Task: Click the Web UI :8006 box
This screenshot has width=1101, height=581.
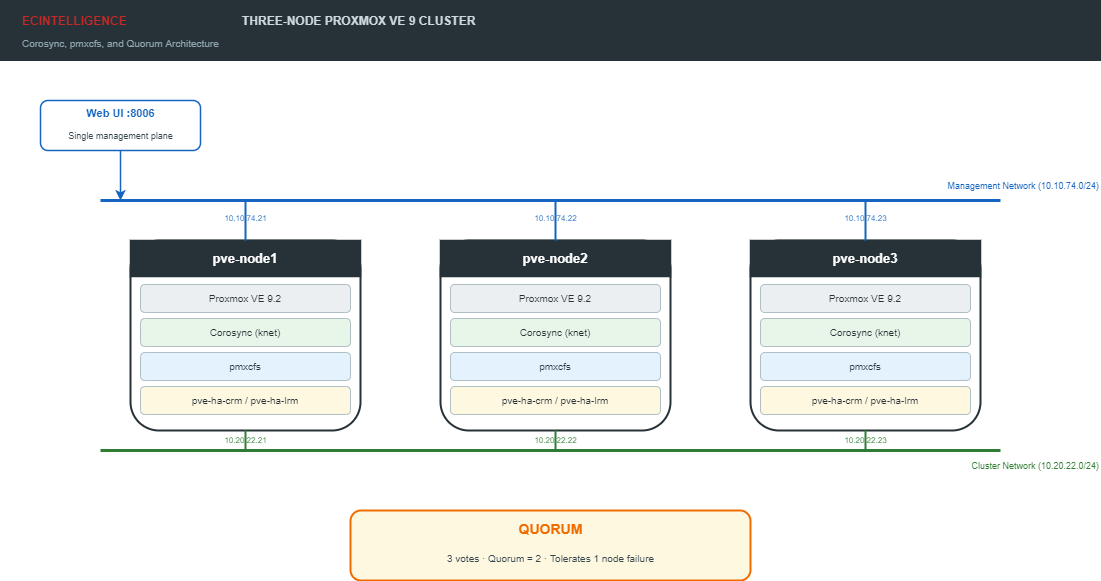Action: coord(120,125)
